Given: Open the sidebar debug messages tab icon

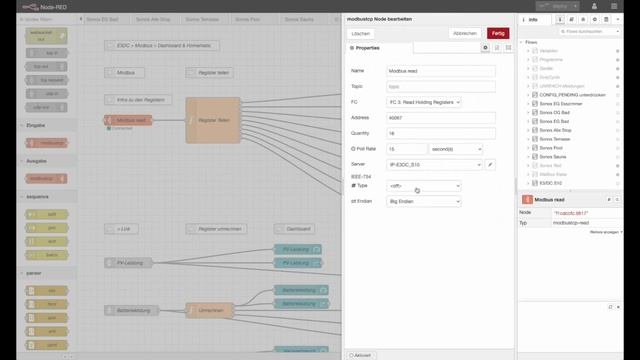Looking at the screenshot, I should (x=583, y=20).
